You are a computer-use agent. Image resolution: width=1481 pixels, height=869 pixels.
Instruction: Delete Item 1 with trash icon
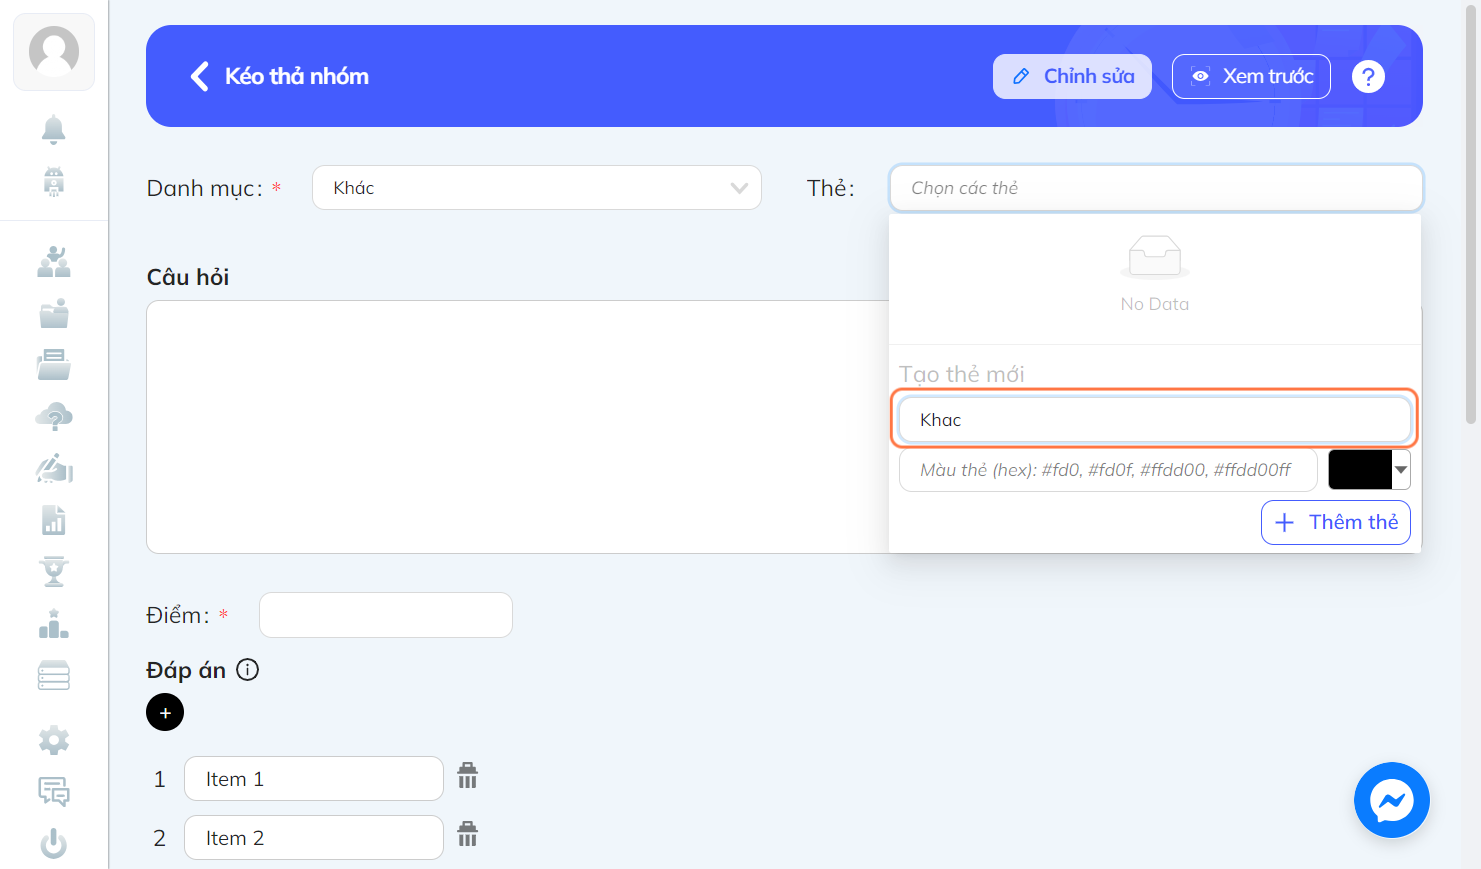[468, 775]
